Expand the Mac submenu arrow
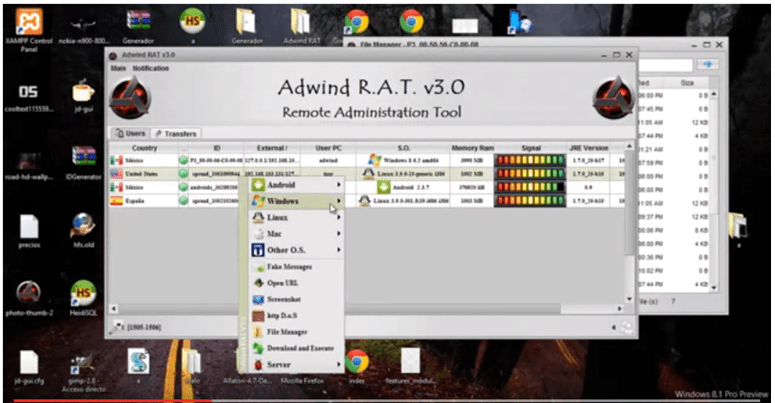This screenshot has width=775, height=403. 339,233
